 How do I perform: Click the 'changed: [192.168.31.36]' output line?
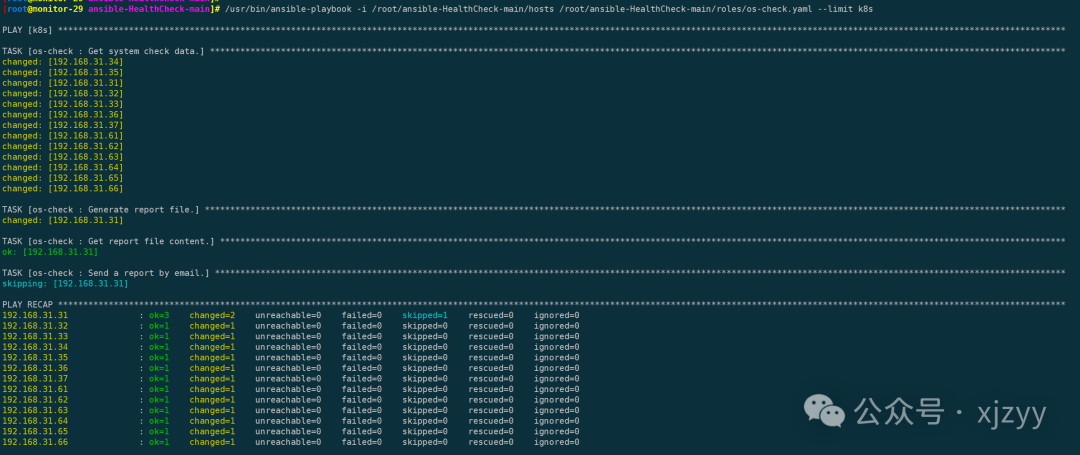[x=63, y=114]
